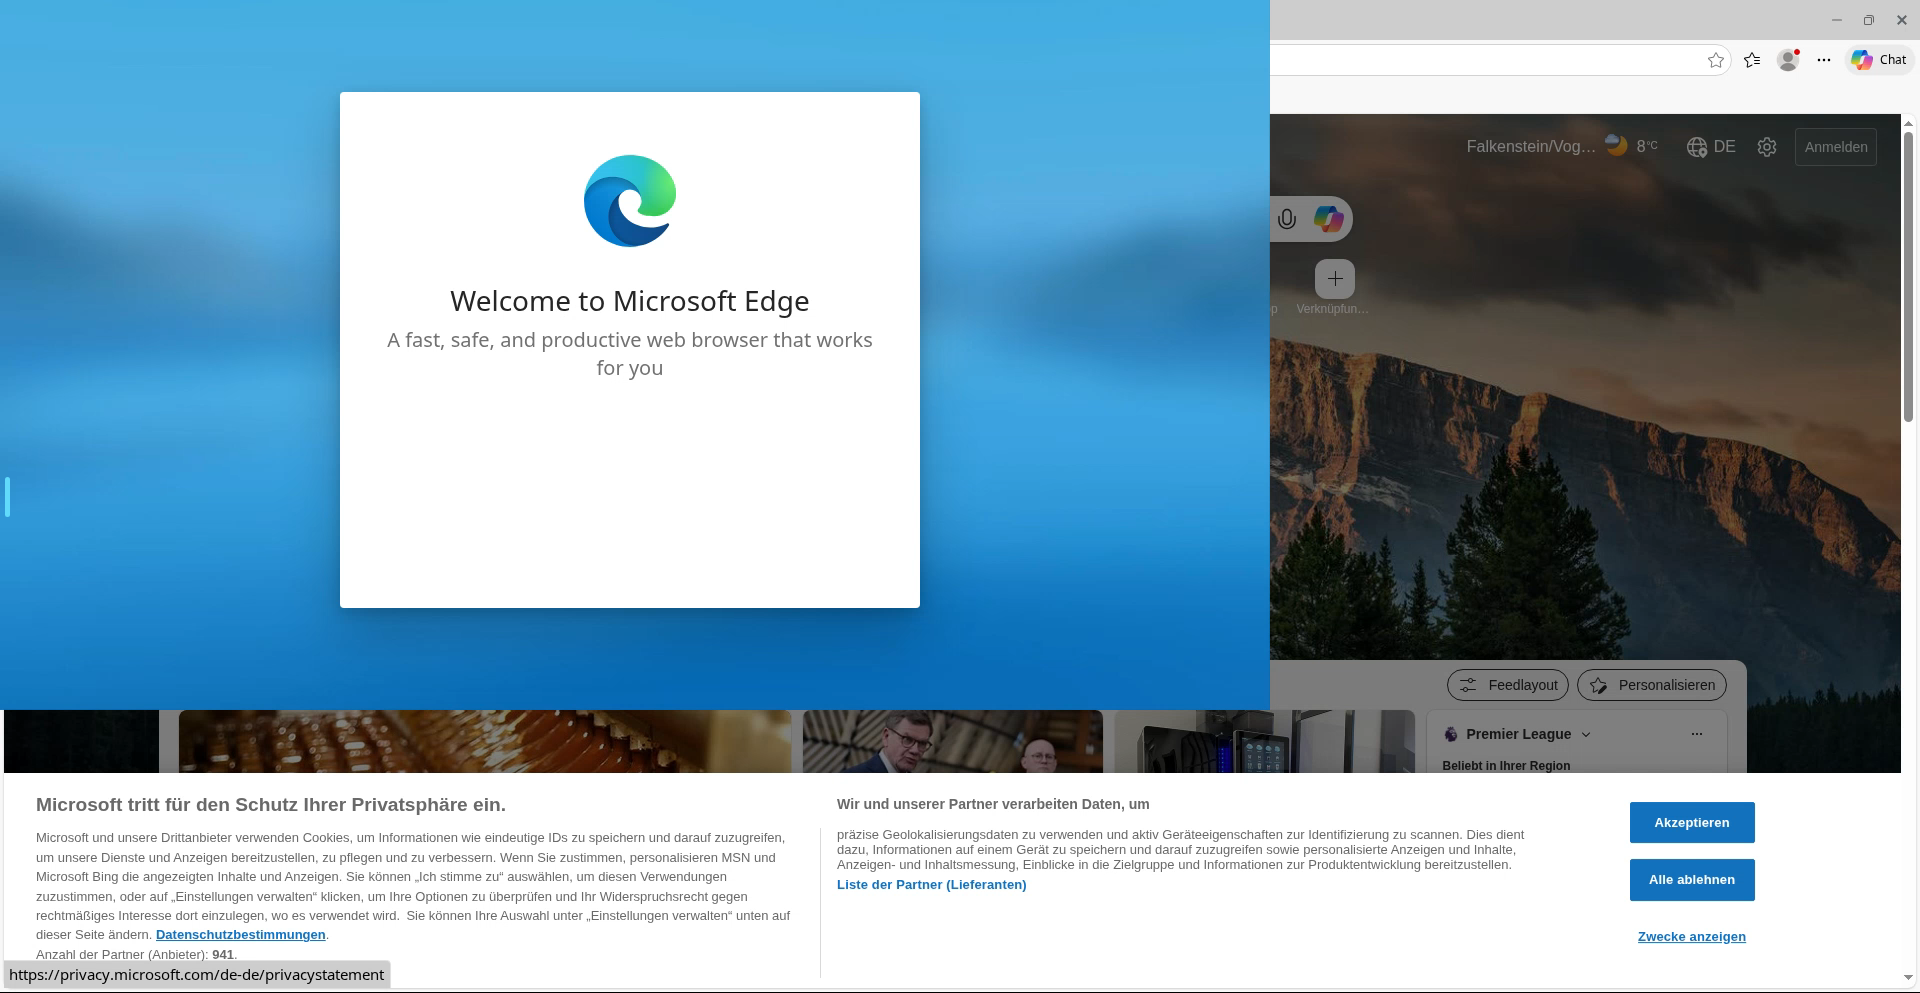The height and width of the screenshot is (993, 1920).
Task: Click the Personalisieren button
Action: point(1651,685)
